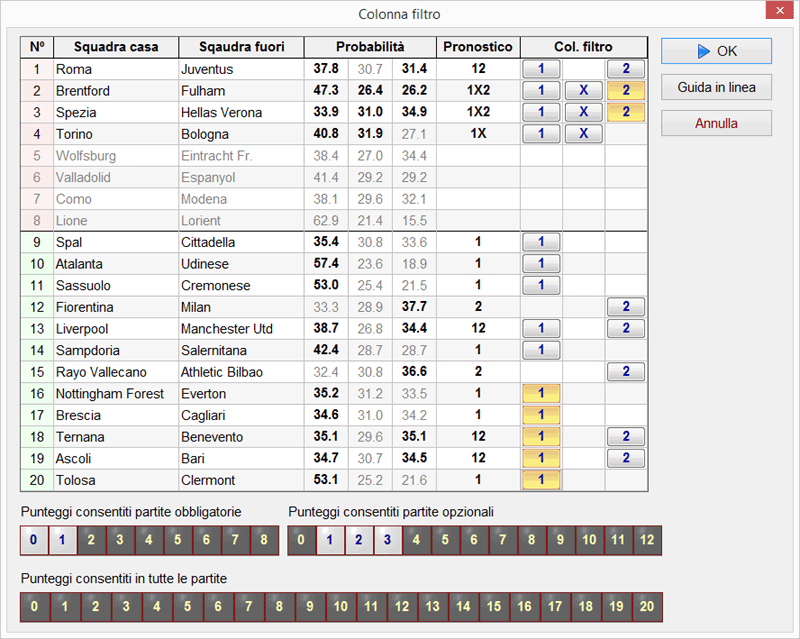This screenshot has height=639, width=800.
Task: Open the Guida in linea help
Action: pyautogui.click(x=716, y=87)
